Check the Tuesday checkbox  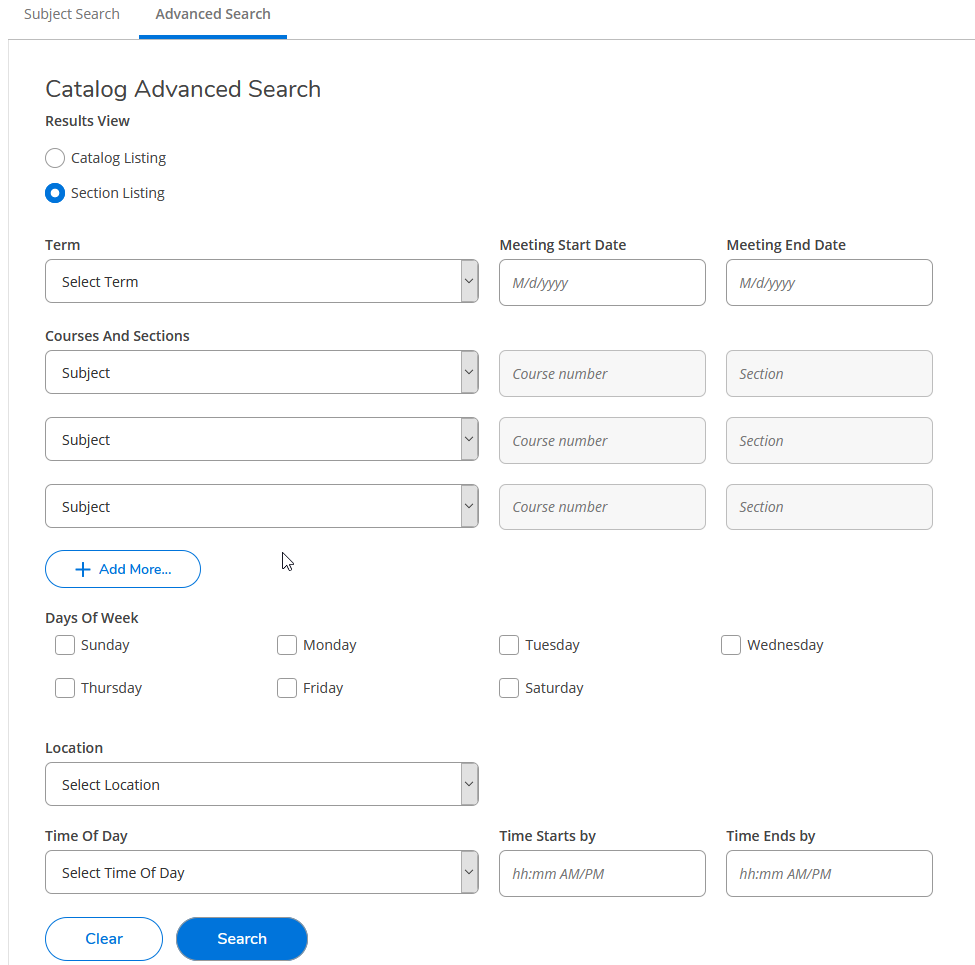point(509,645)
